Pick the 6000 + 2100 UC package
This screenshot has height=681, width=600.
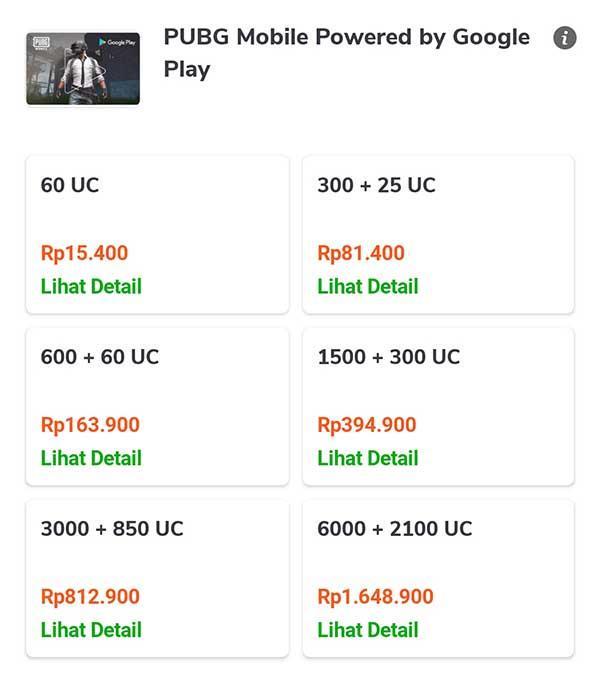point(438,579)
